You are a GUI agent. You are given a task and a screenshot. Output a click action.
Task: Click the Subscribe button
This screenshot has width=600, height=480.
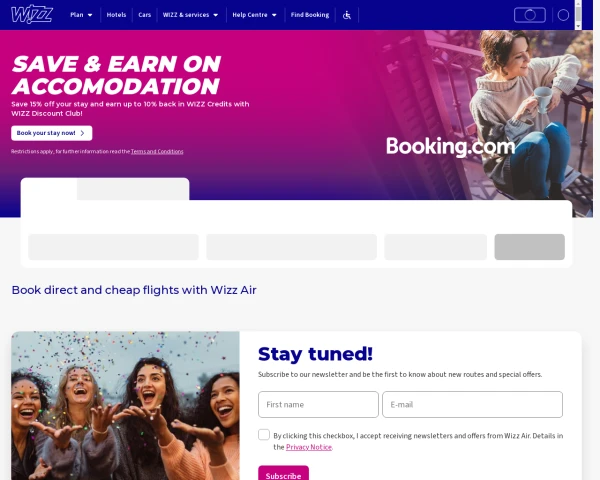[283, 473]
